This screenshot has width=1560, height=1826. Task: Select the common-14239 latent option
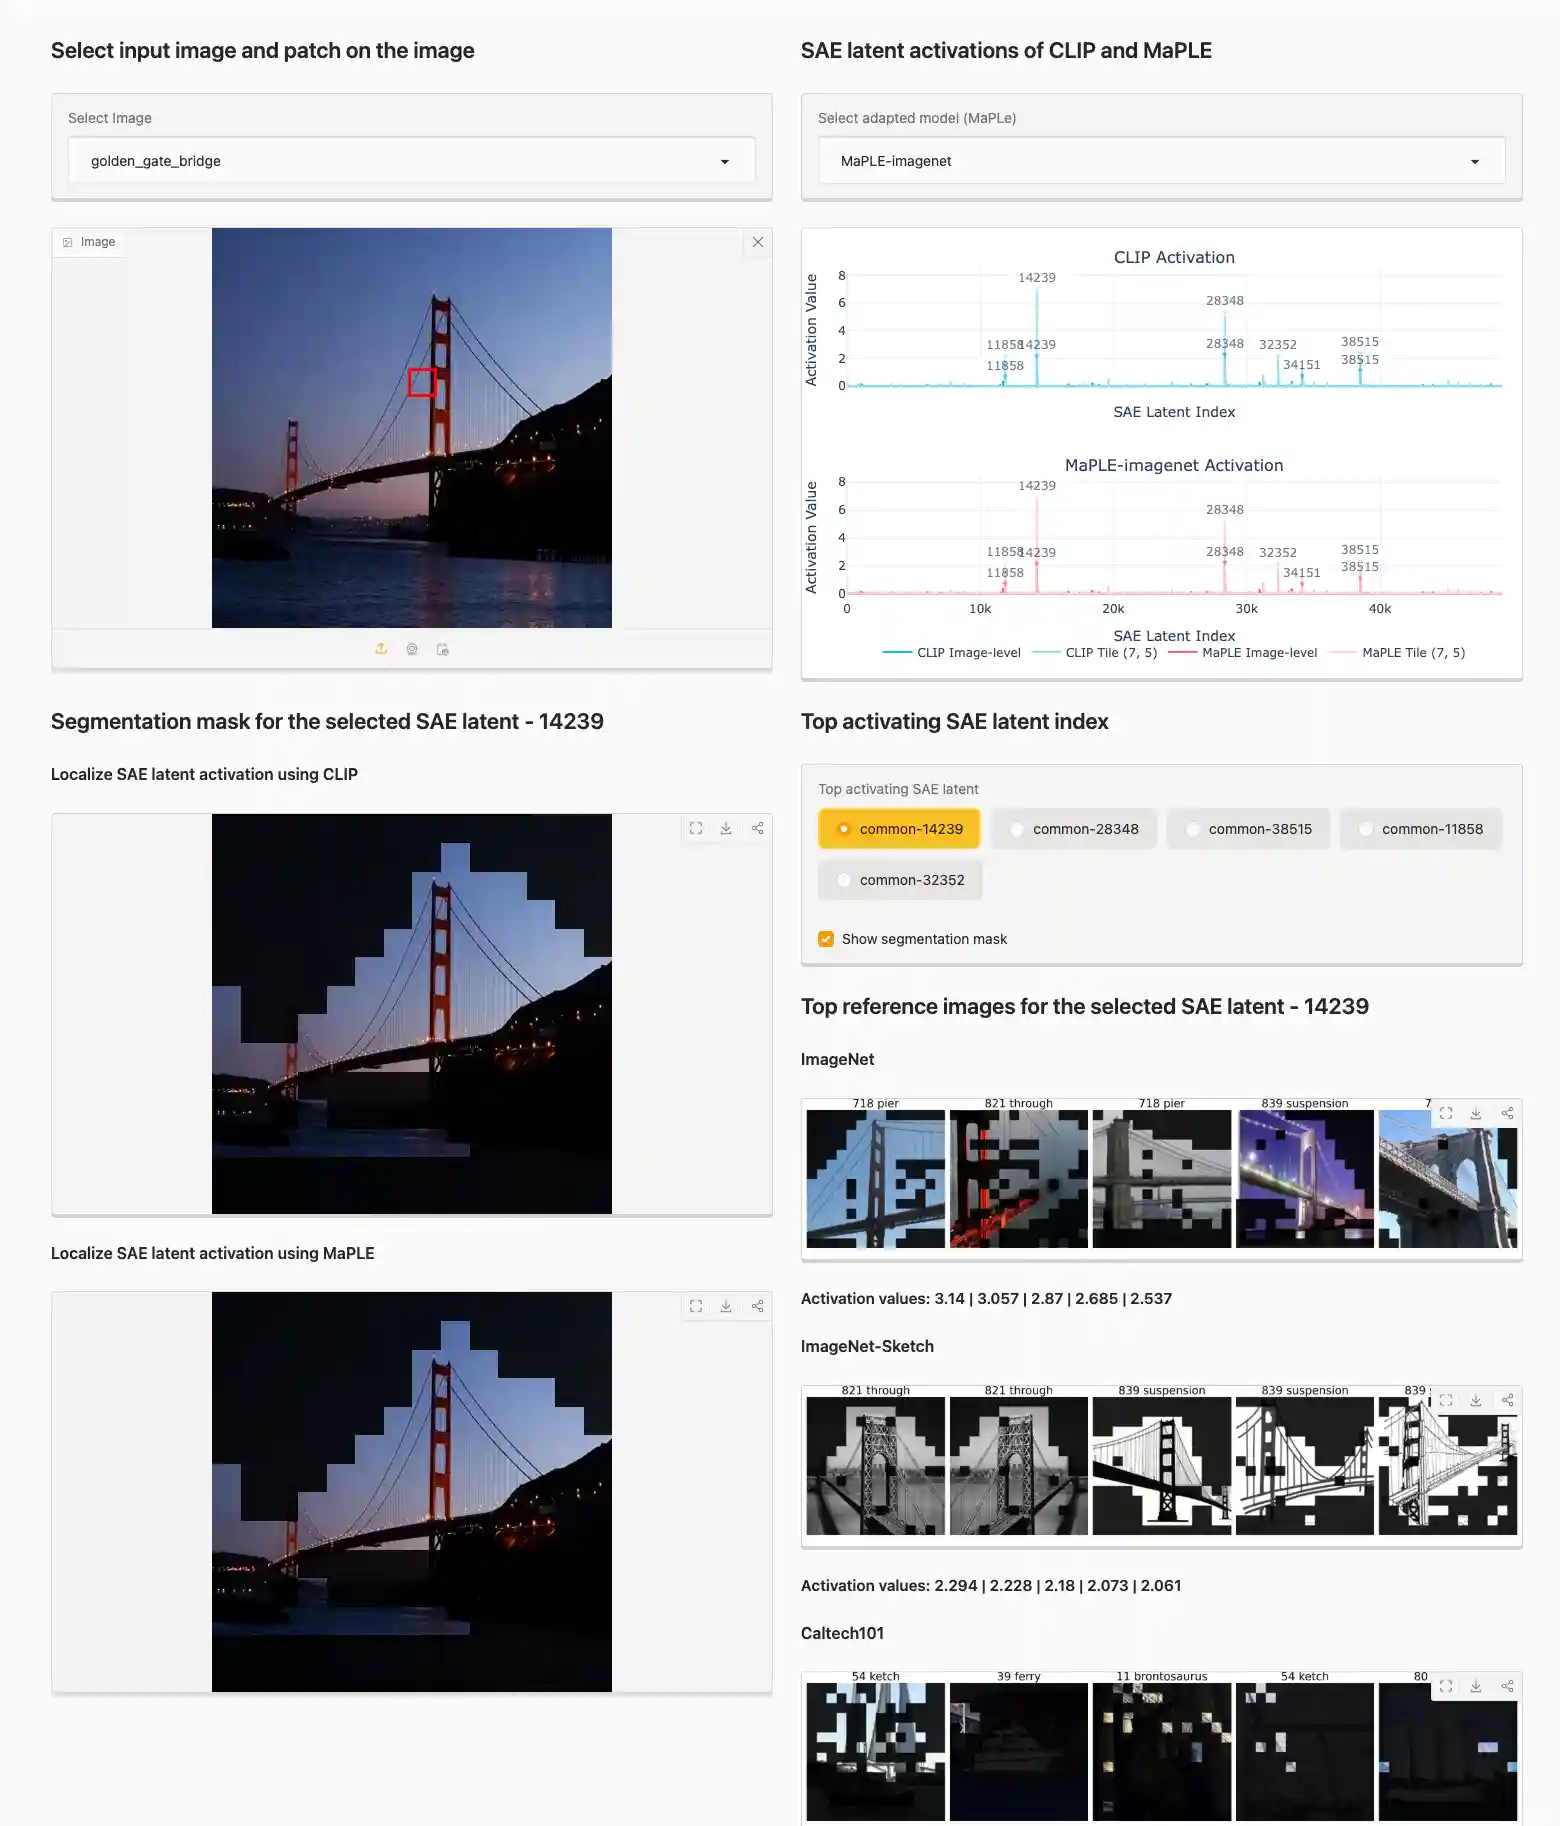point(899,829)
